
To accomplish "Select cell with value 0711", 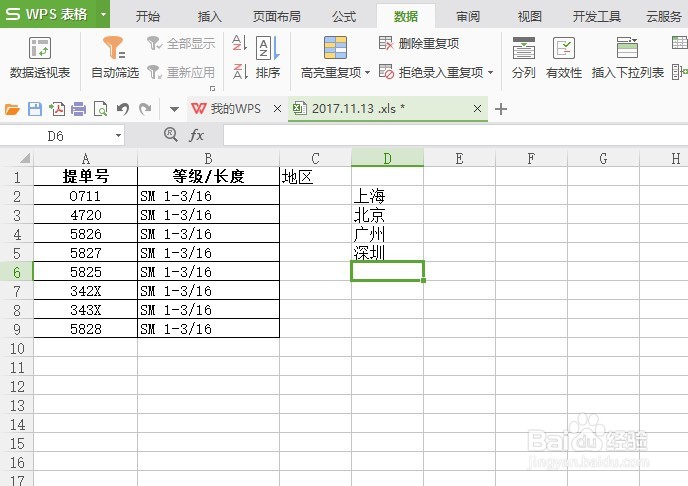I will click(x=86, y=196).
